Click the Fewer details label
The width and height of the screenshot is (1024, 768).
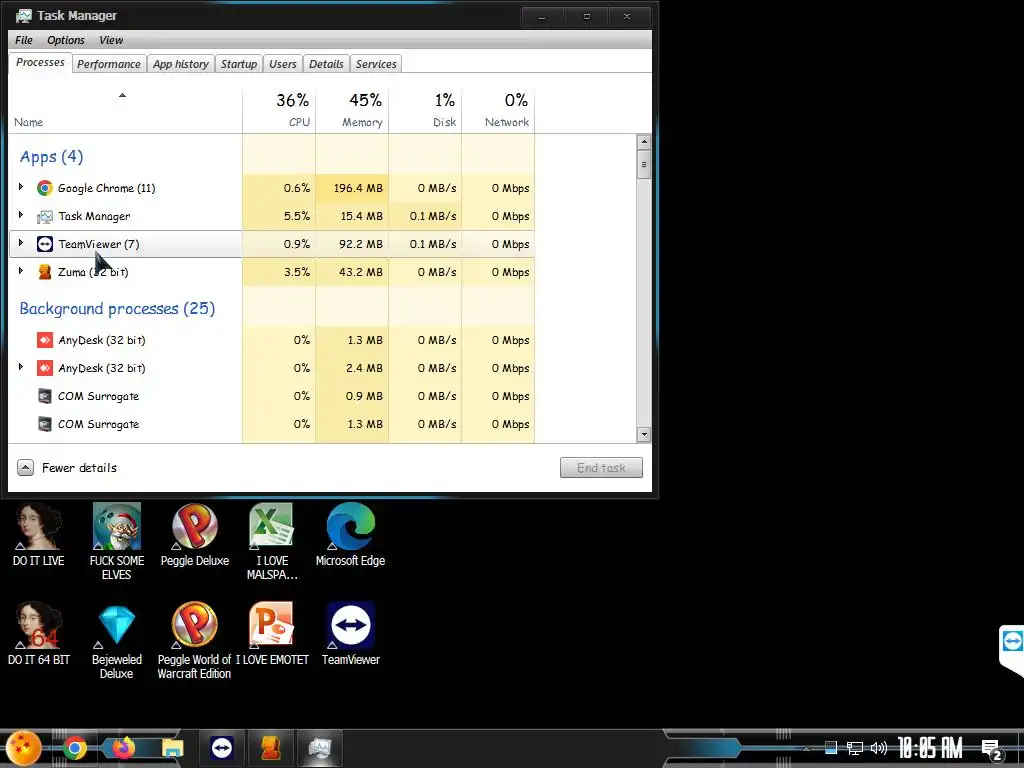point(80,468)
